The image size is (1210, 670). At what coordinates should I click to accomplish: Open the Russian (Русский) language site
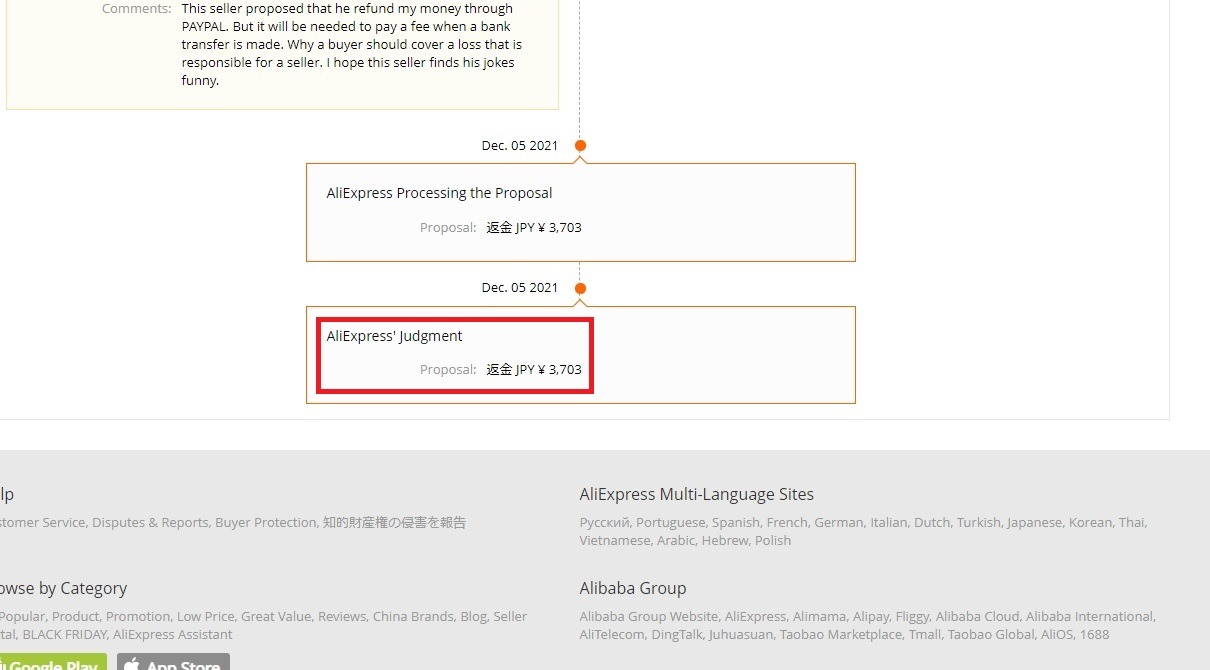(x=604, y=522)
